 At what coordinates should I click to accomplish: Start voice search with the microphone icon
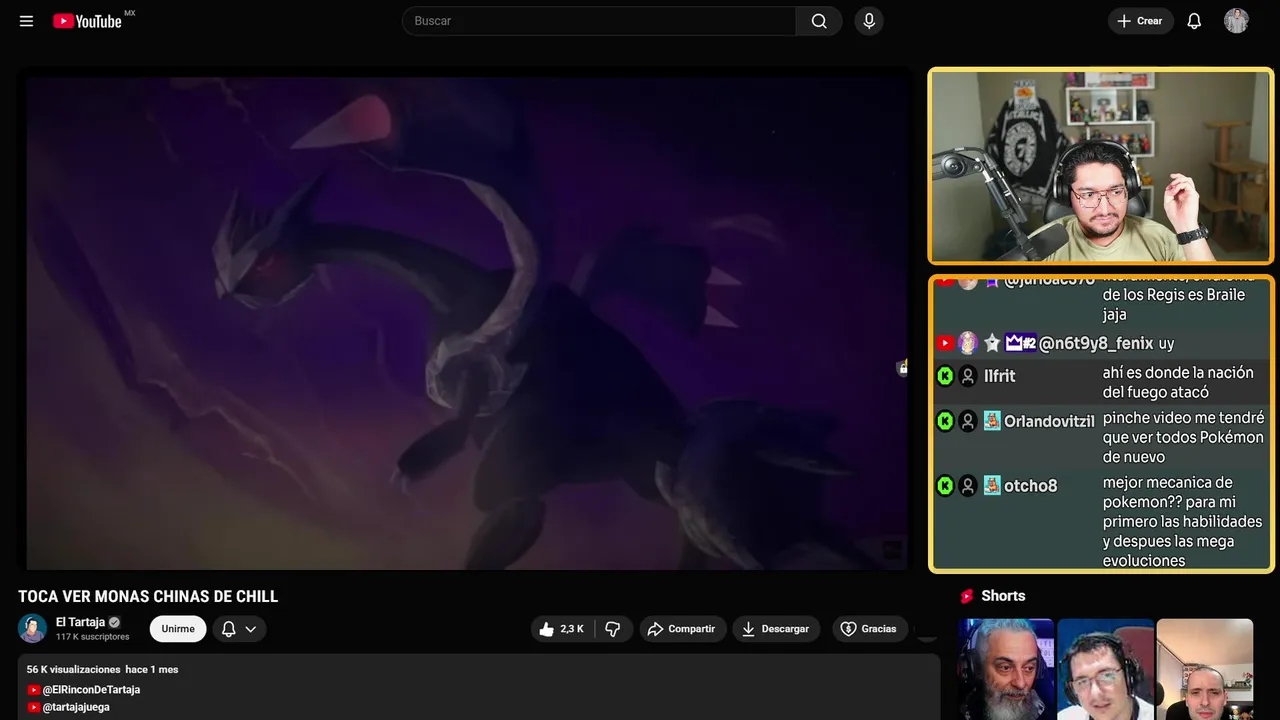(x=868, y=21)
